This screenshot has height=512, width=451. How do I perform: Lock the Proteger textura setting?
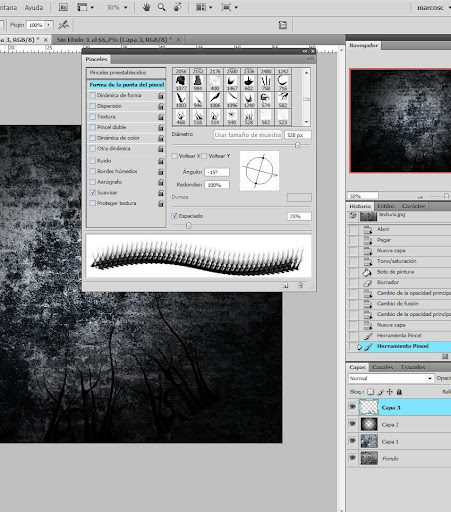click(x=161, y=203)
